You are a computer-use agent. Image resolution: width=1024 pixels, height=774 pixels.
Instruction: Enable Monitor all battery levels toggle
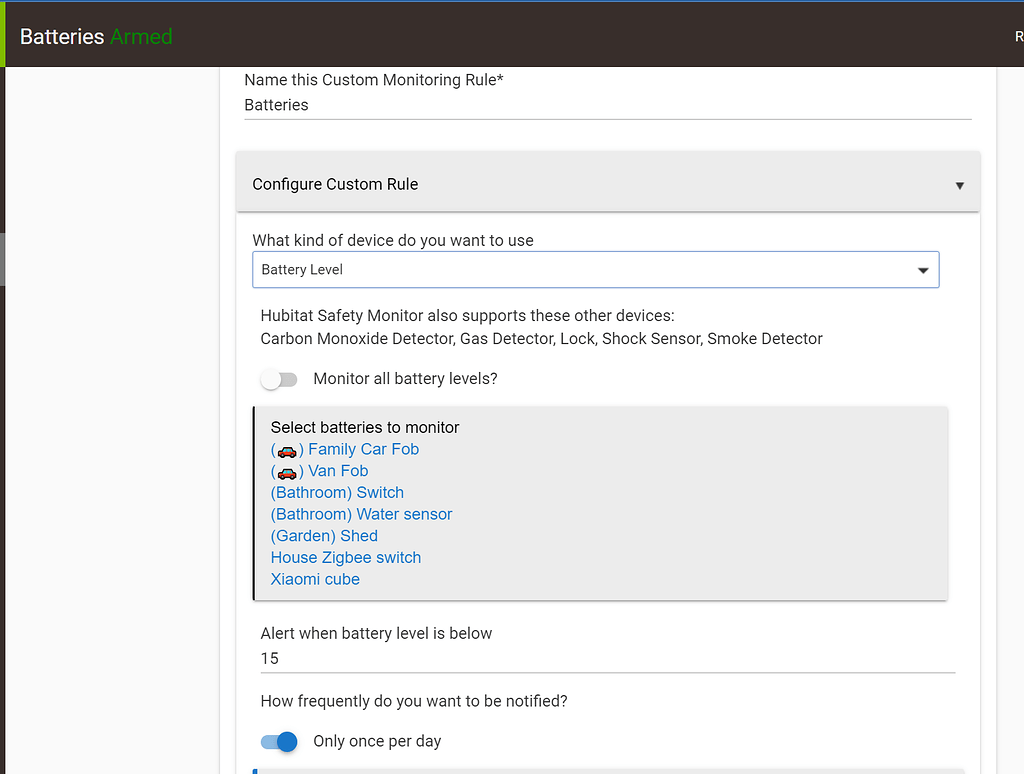[x=279, y=379]
